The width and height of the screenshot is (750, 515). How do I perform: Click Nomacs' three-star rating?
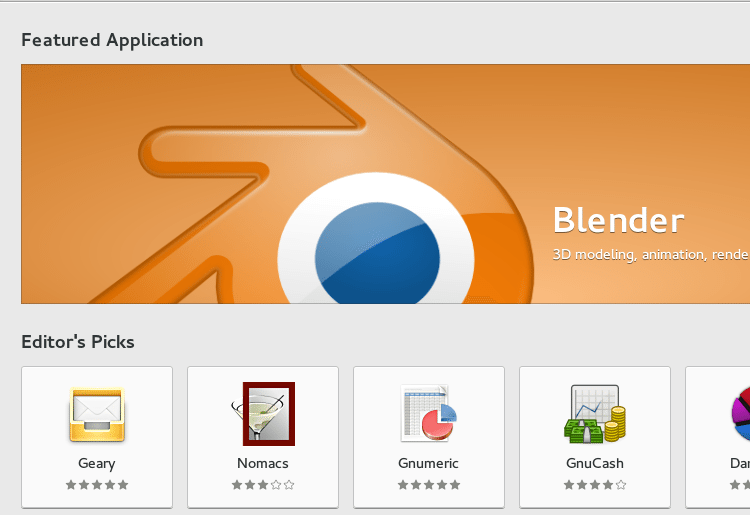point(263,485)
